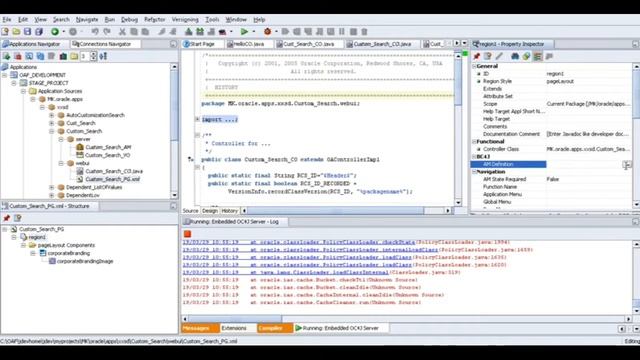
Task: Open the editor tab list dropdown arrow
Action: click(x=464, y=43)
